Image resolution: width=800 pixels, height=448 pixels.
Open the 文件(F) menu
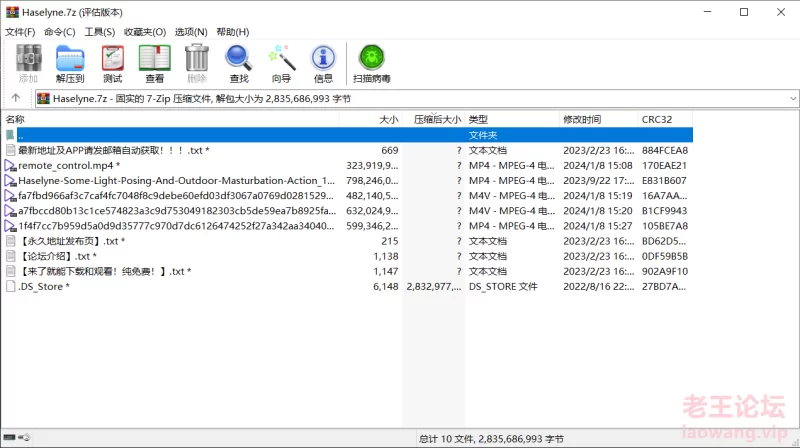pyautogui.click(x=20, y=32)
